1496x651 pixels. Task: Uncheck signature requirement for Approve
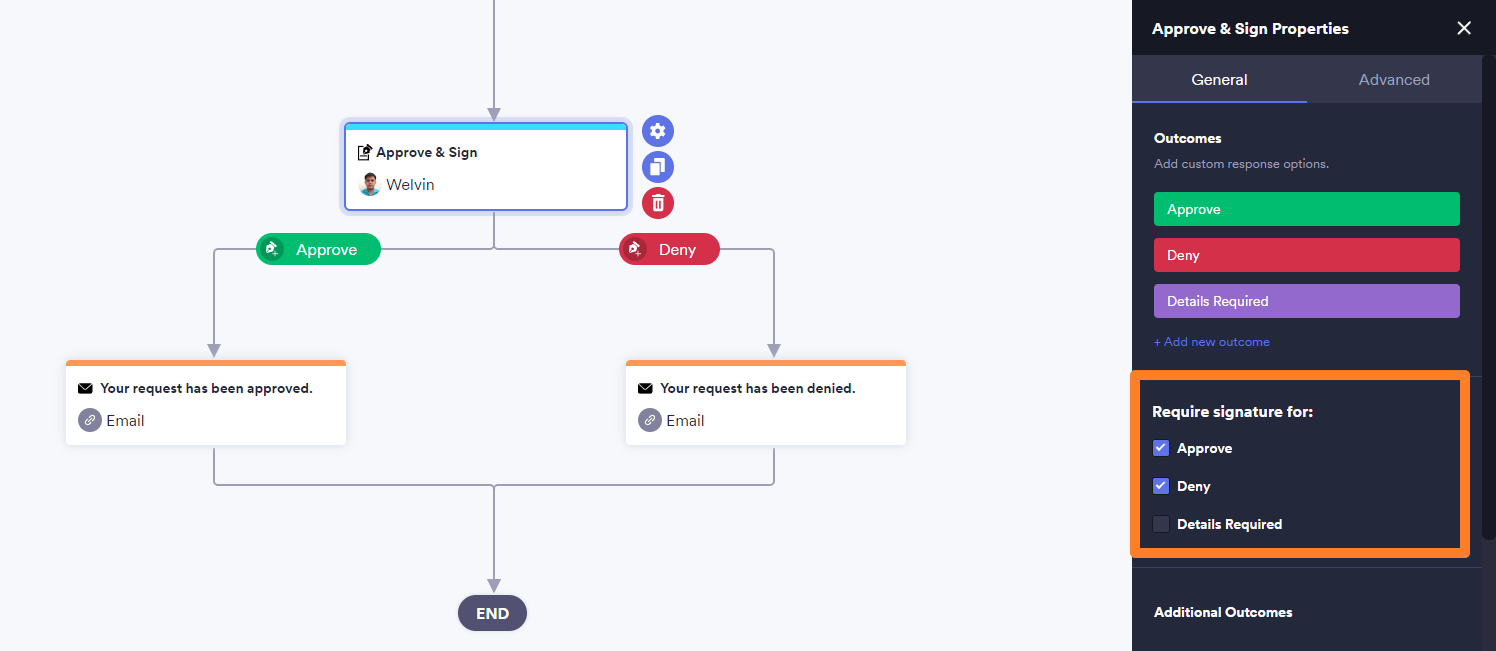[x=1161, y=448]
